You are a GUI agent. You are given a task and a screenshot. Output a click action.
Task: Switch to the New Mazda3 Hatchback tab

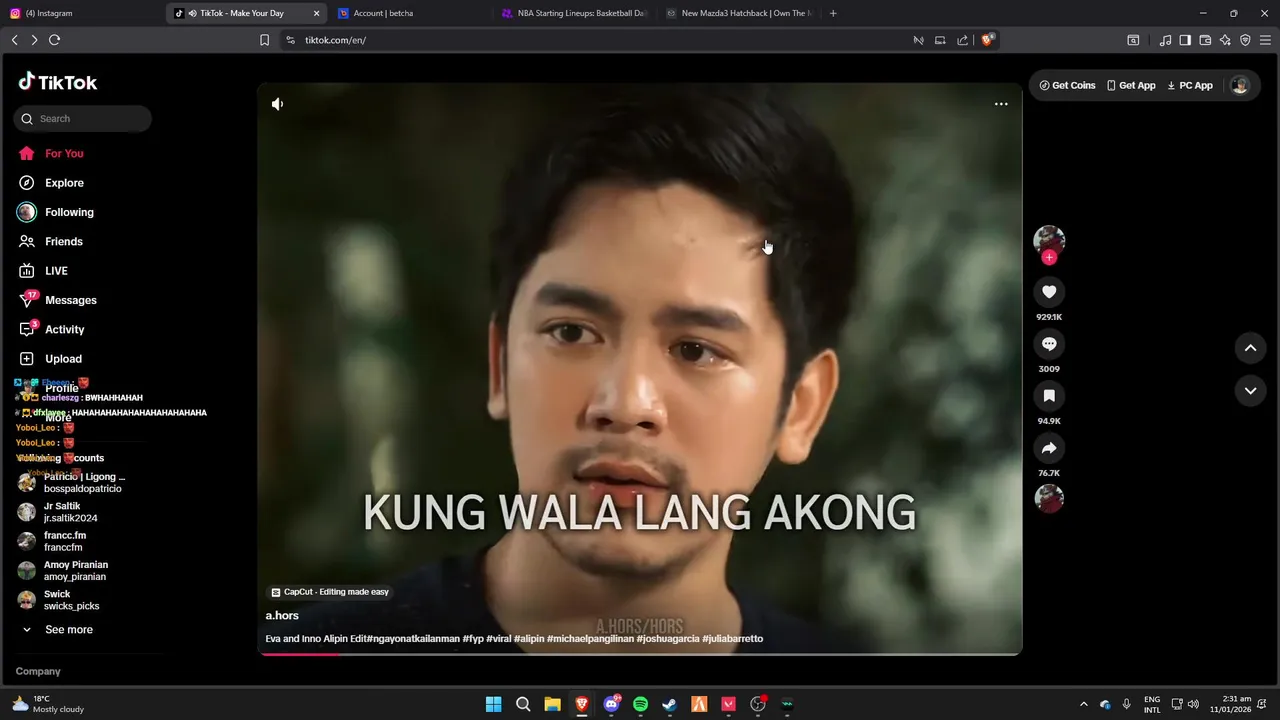(x=740, y=13)
